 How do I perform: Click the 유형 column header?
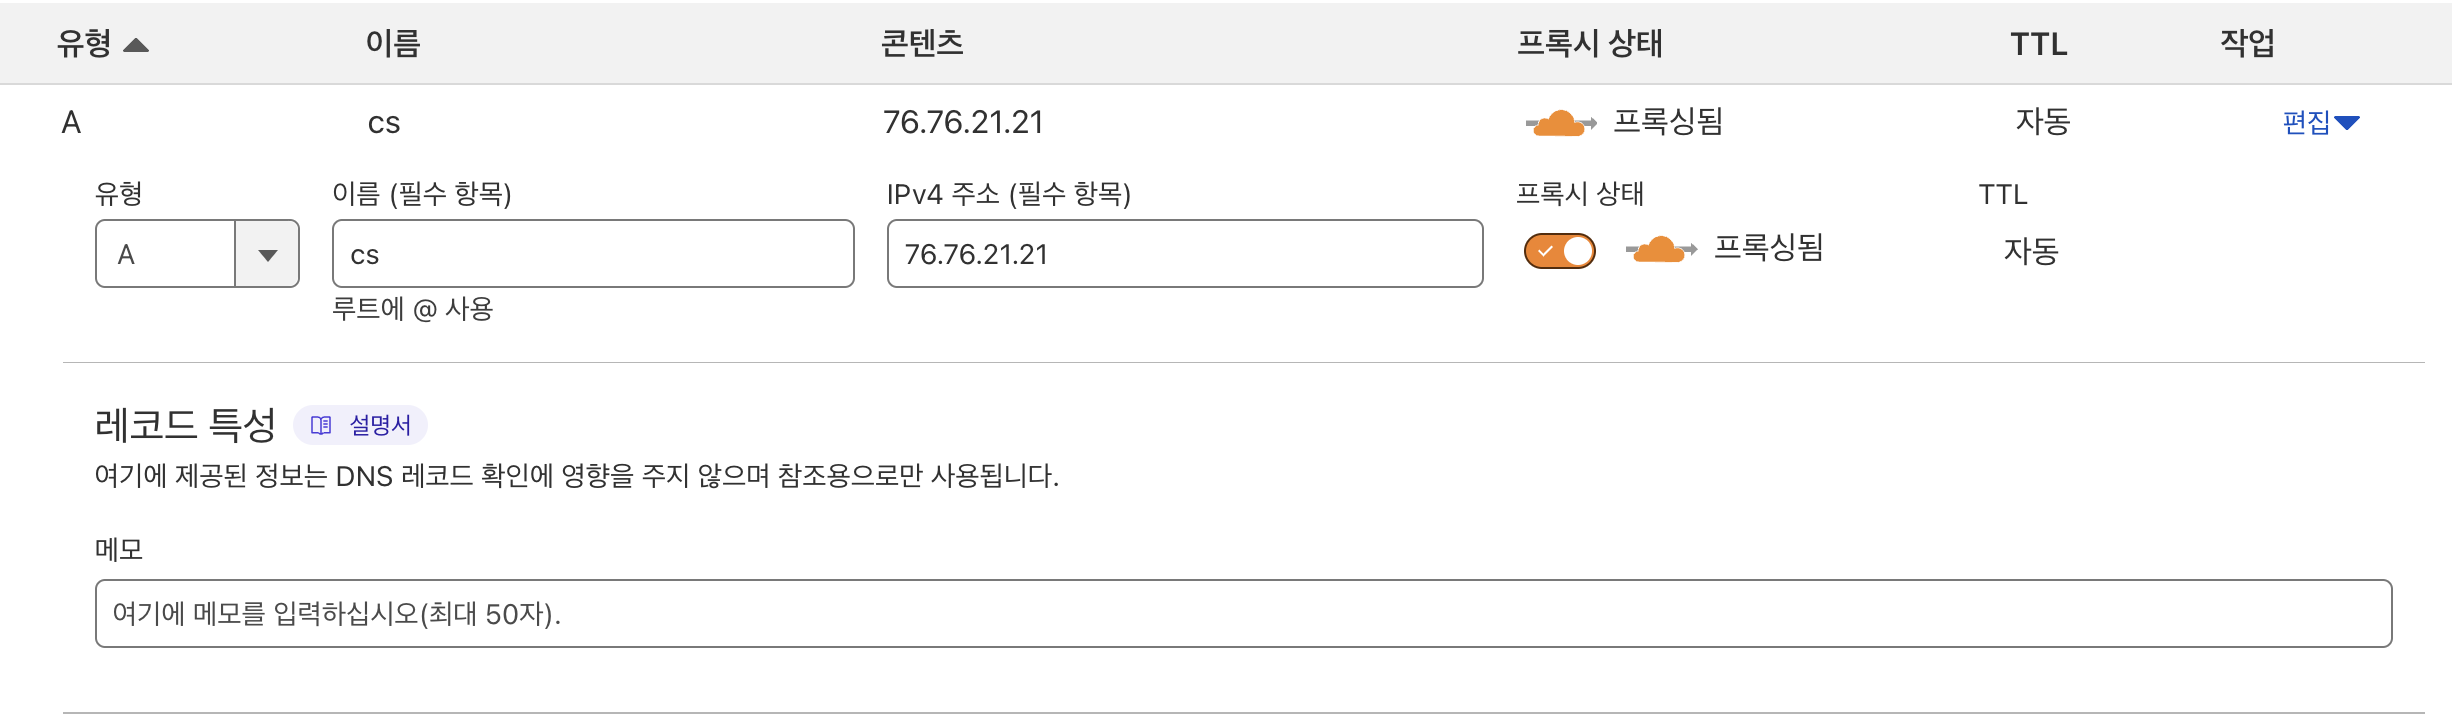(x=84, y=44)
